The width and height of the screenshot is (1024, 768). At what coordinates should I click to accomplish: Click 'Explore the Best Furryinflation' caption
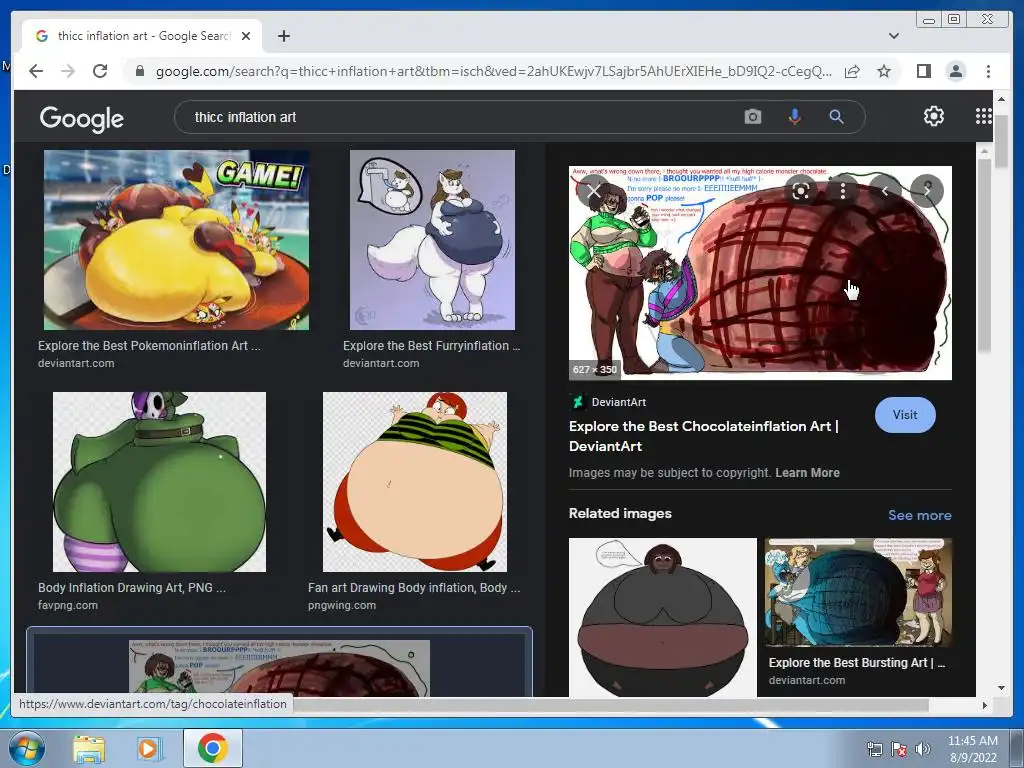pos(432,345)
